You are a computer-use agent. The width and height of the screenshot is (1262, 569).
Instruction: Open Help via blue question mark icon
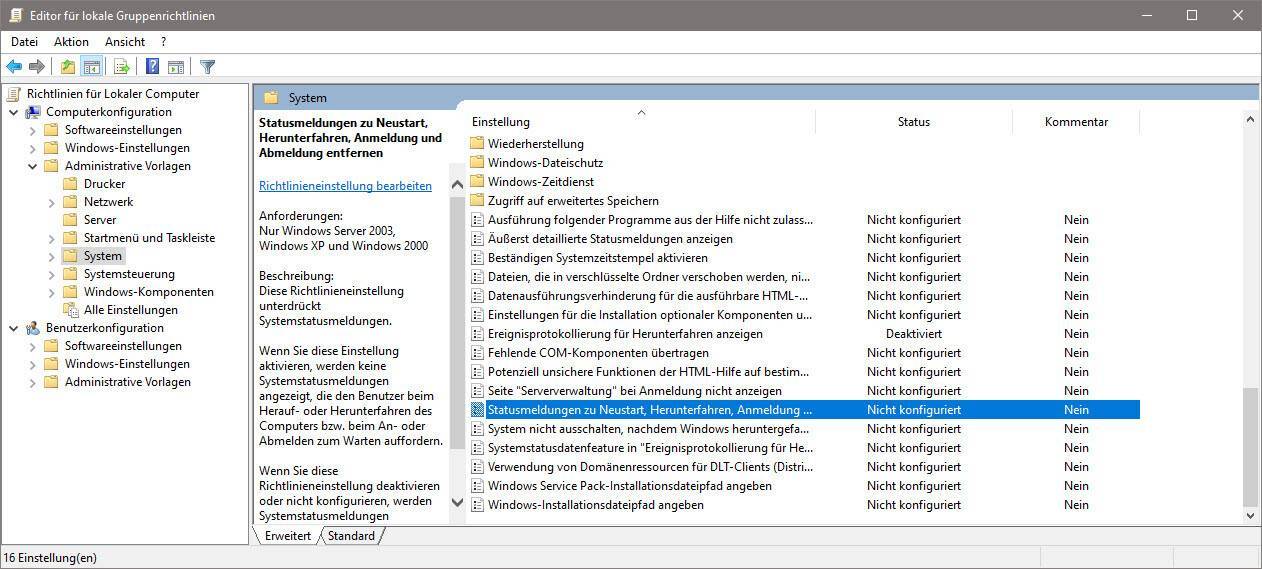(152, 67)
